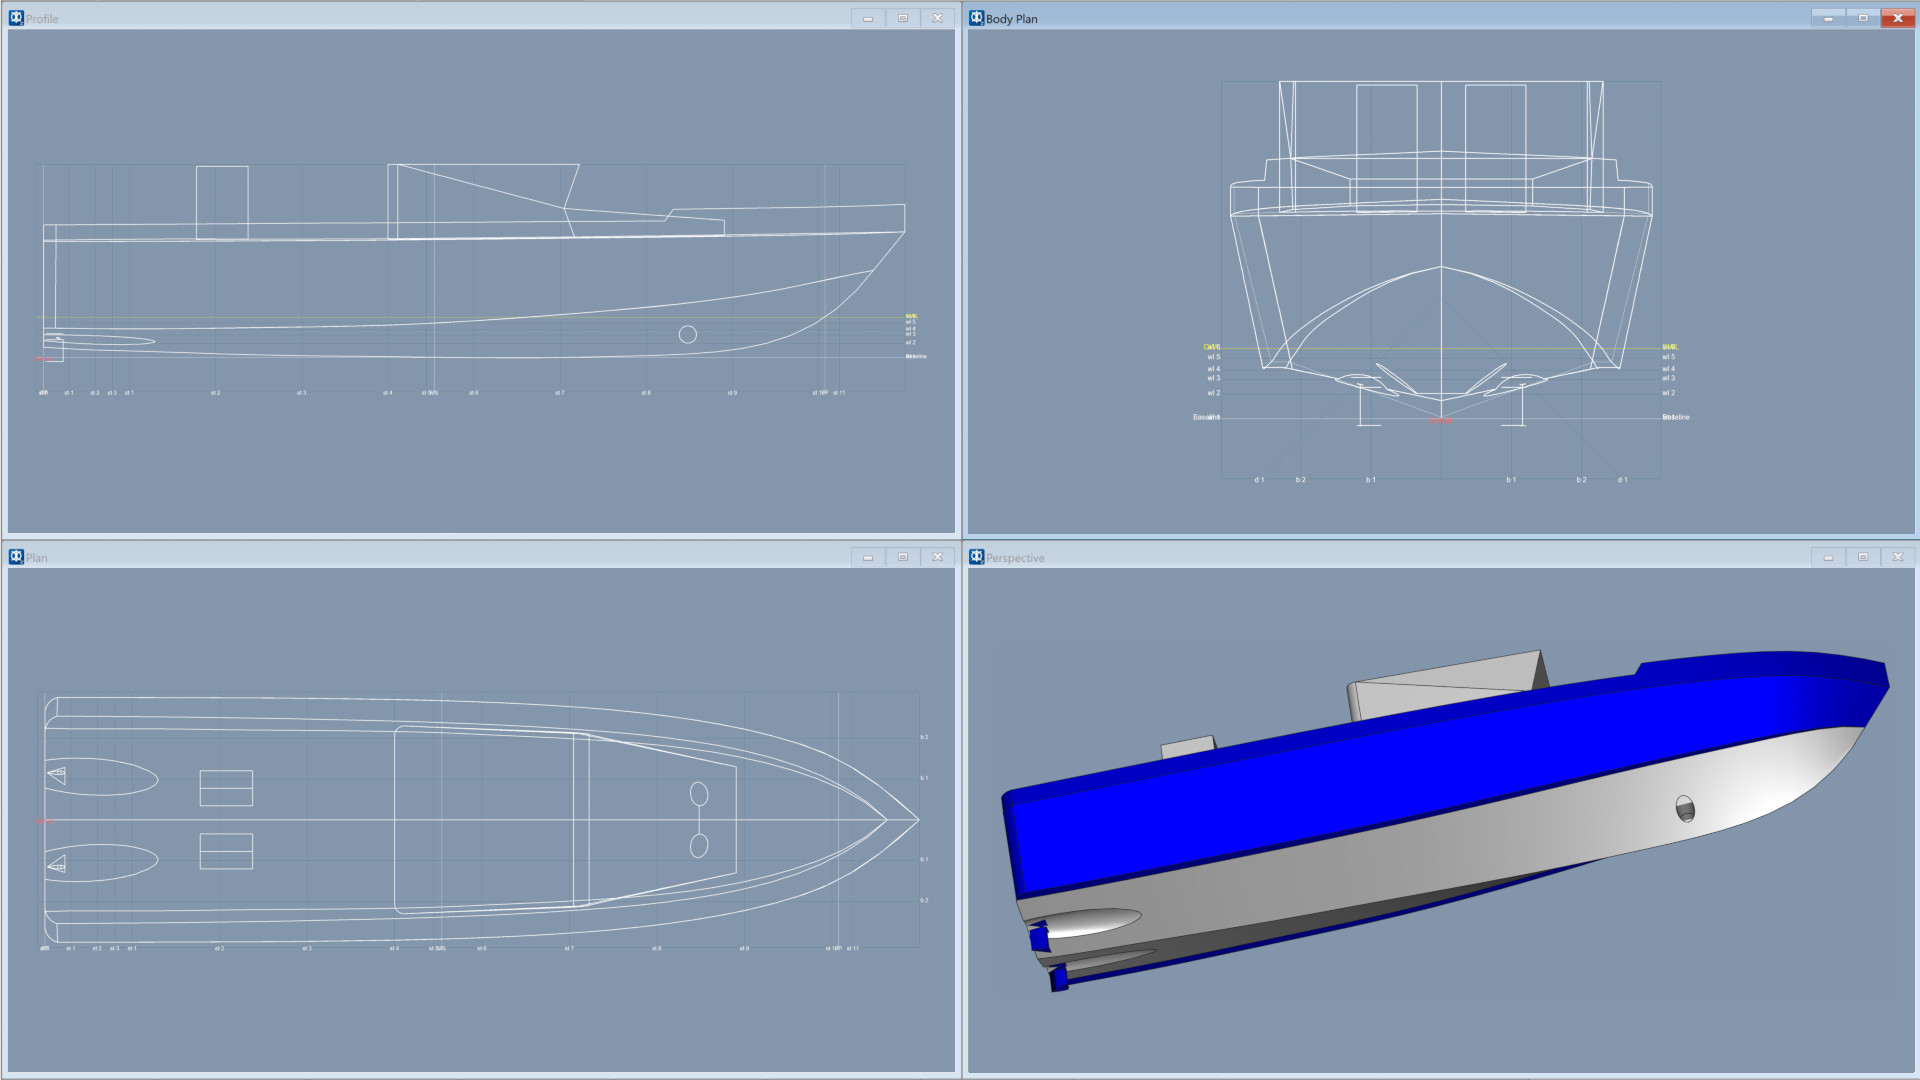The width and height of the screenshot is (1920, 1080).
Task: Activate the Body Plan title bar text
Action: point(1011,19)
